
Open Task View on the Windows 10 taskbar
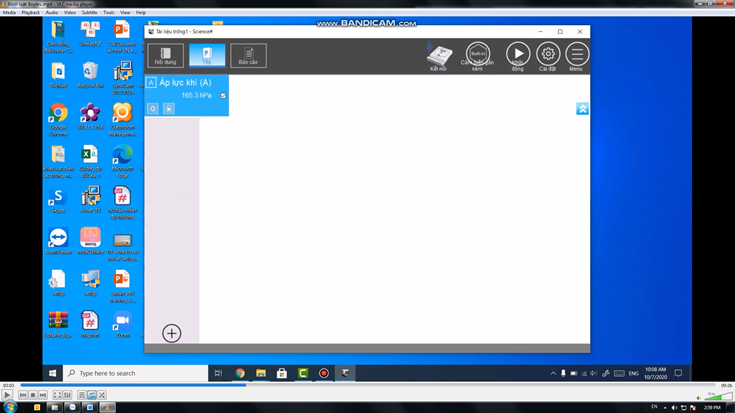[x=218, y=373]
